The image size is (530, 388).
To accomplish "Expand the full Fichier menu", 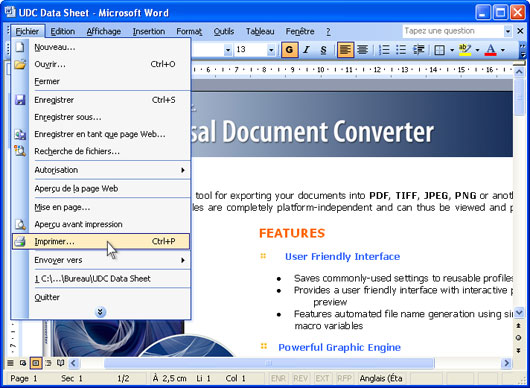I will [100, 312].
